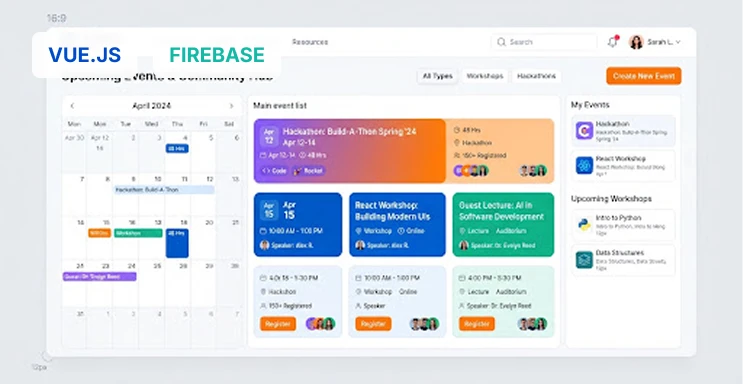Click attendee avatars on Lecture register card
The width and height of the screenshot is (743, 384).
pyautogui.click(x=533, y=324)
